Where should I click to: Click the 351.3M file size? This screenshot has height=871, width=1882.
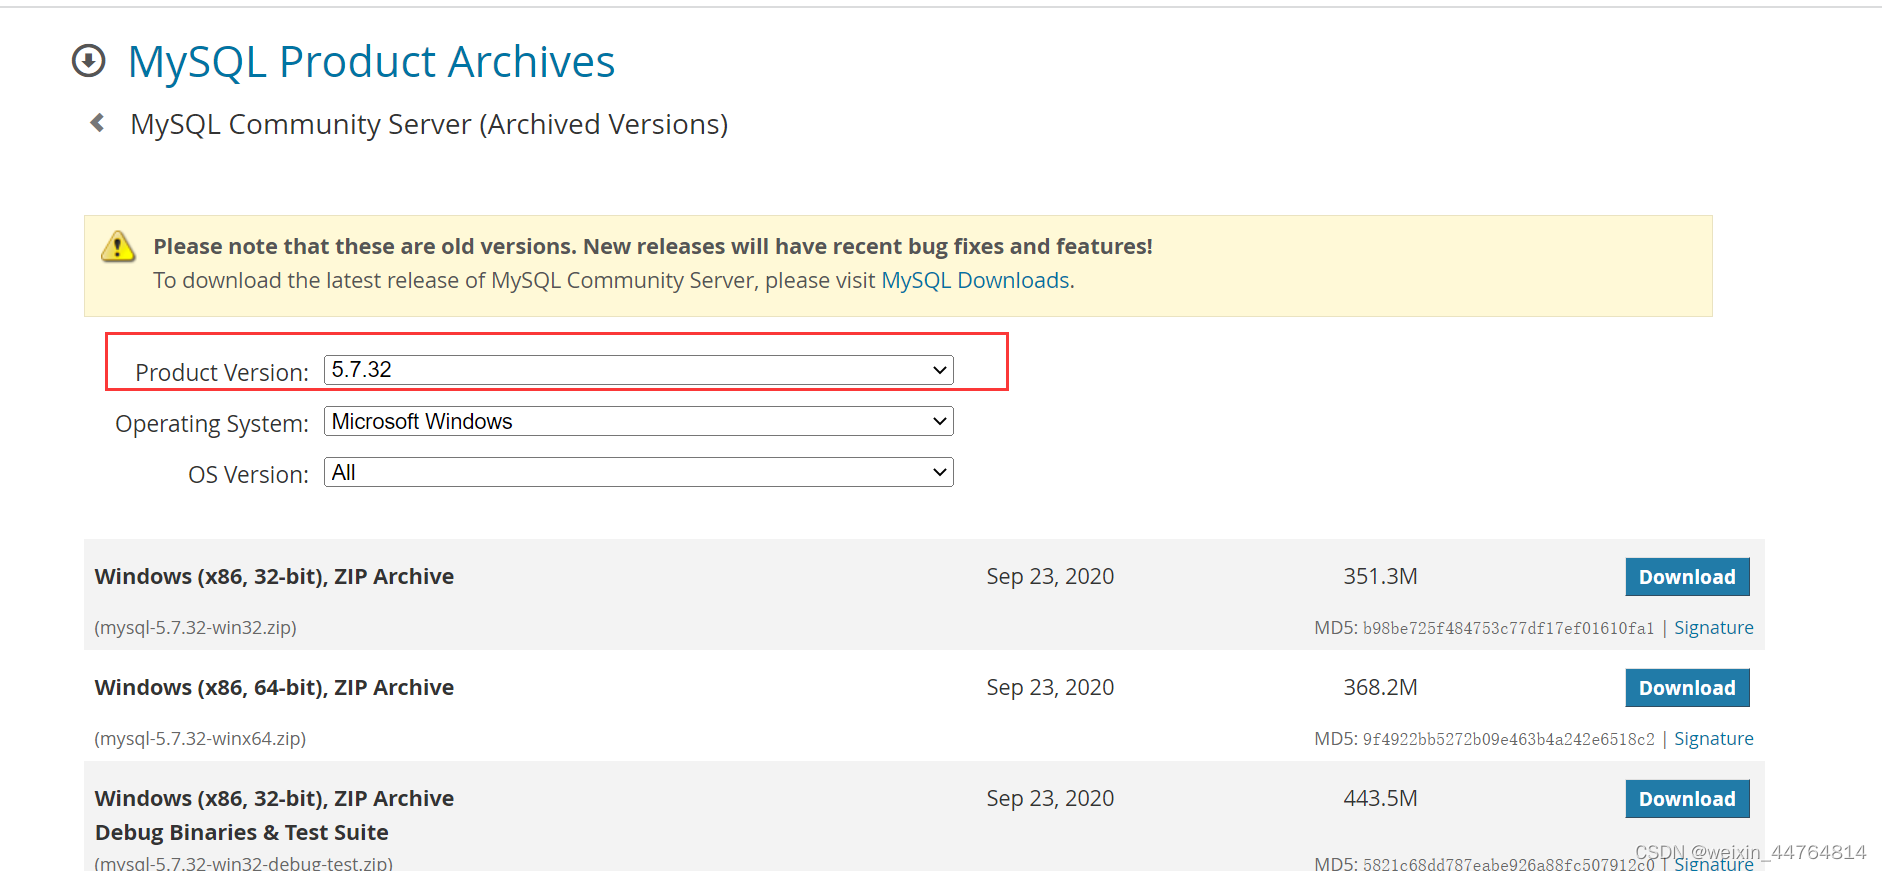point(1380,577)
